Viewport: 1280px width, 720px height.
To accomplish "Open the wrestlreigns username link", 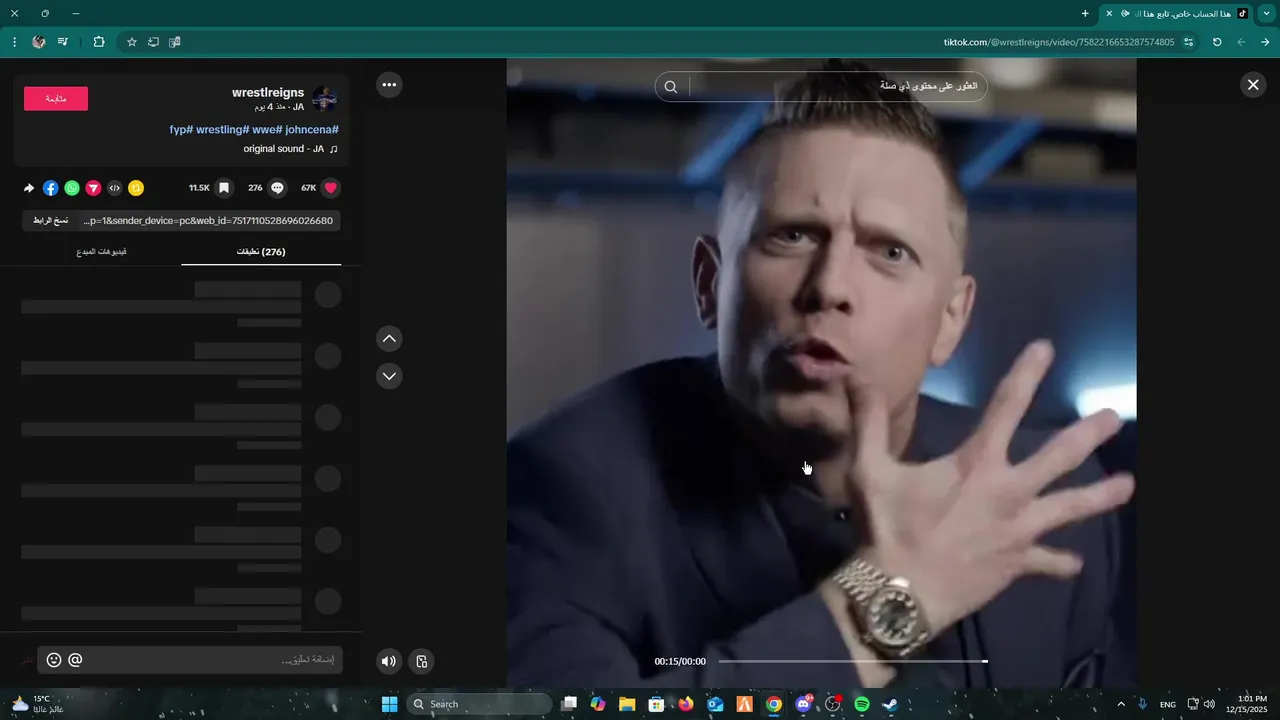I will click(268, 93).
